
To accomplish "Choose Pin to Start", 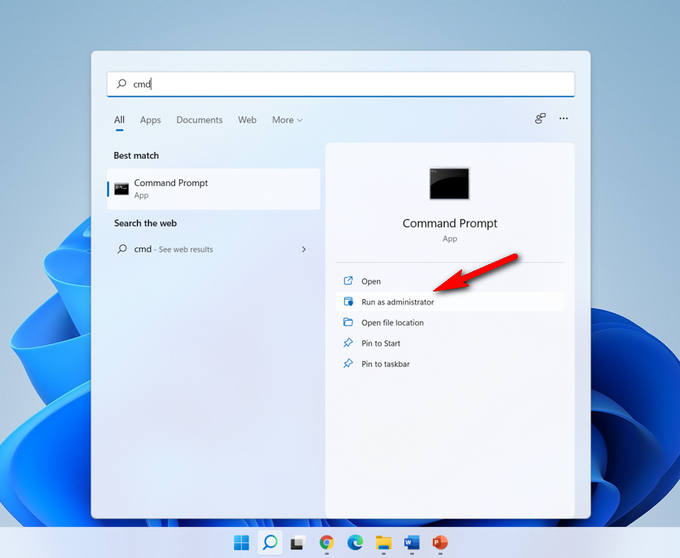I will point(450,343).
